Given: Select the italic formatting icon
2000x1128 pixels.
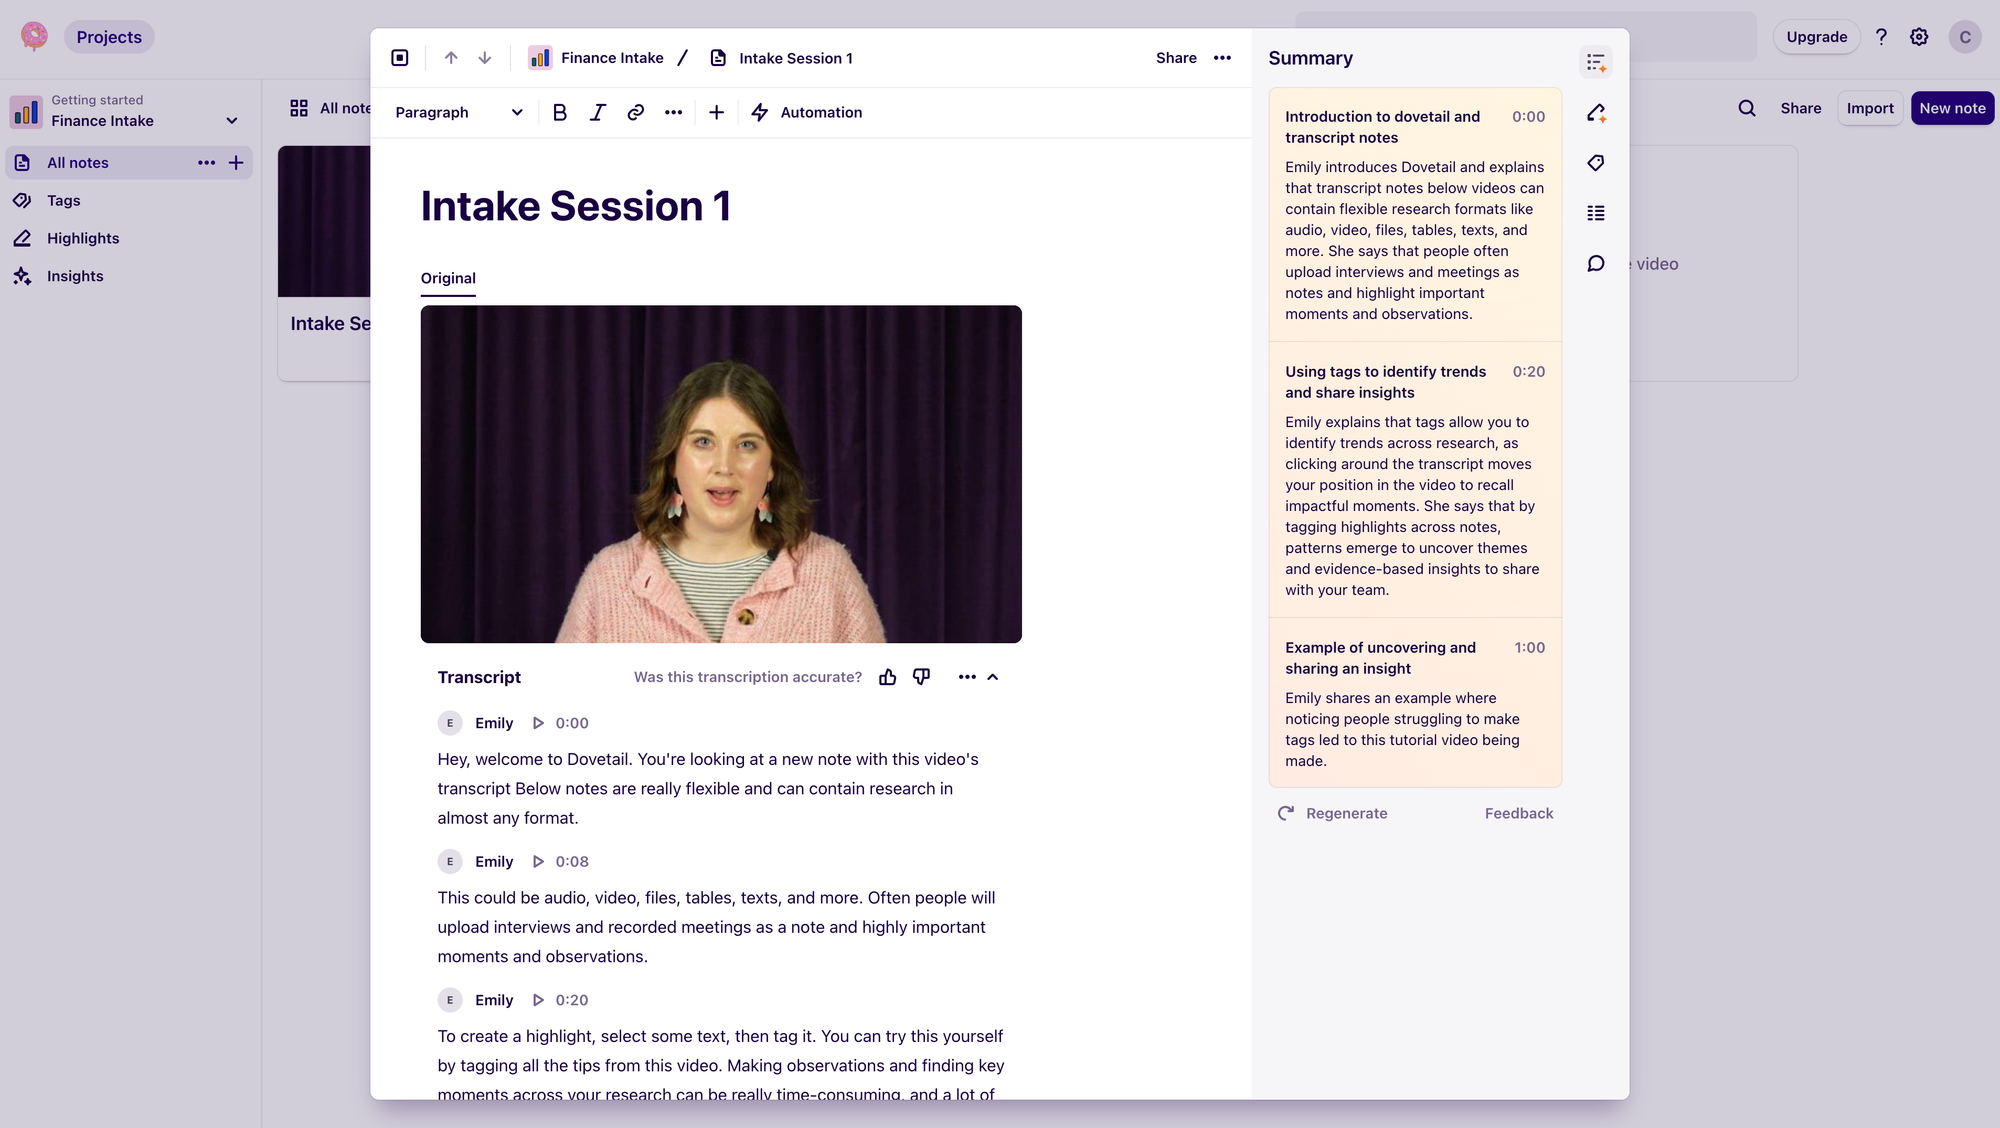Looking at the screenshot, I should point(596,111).
